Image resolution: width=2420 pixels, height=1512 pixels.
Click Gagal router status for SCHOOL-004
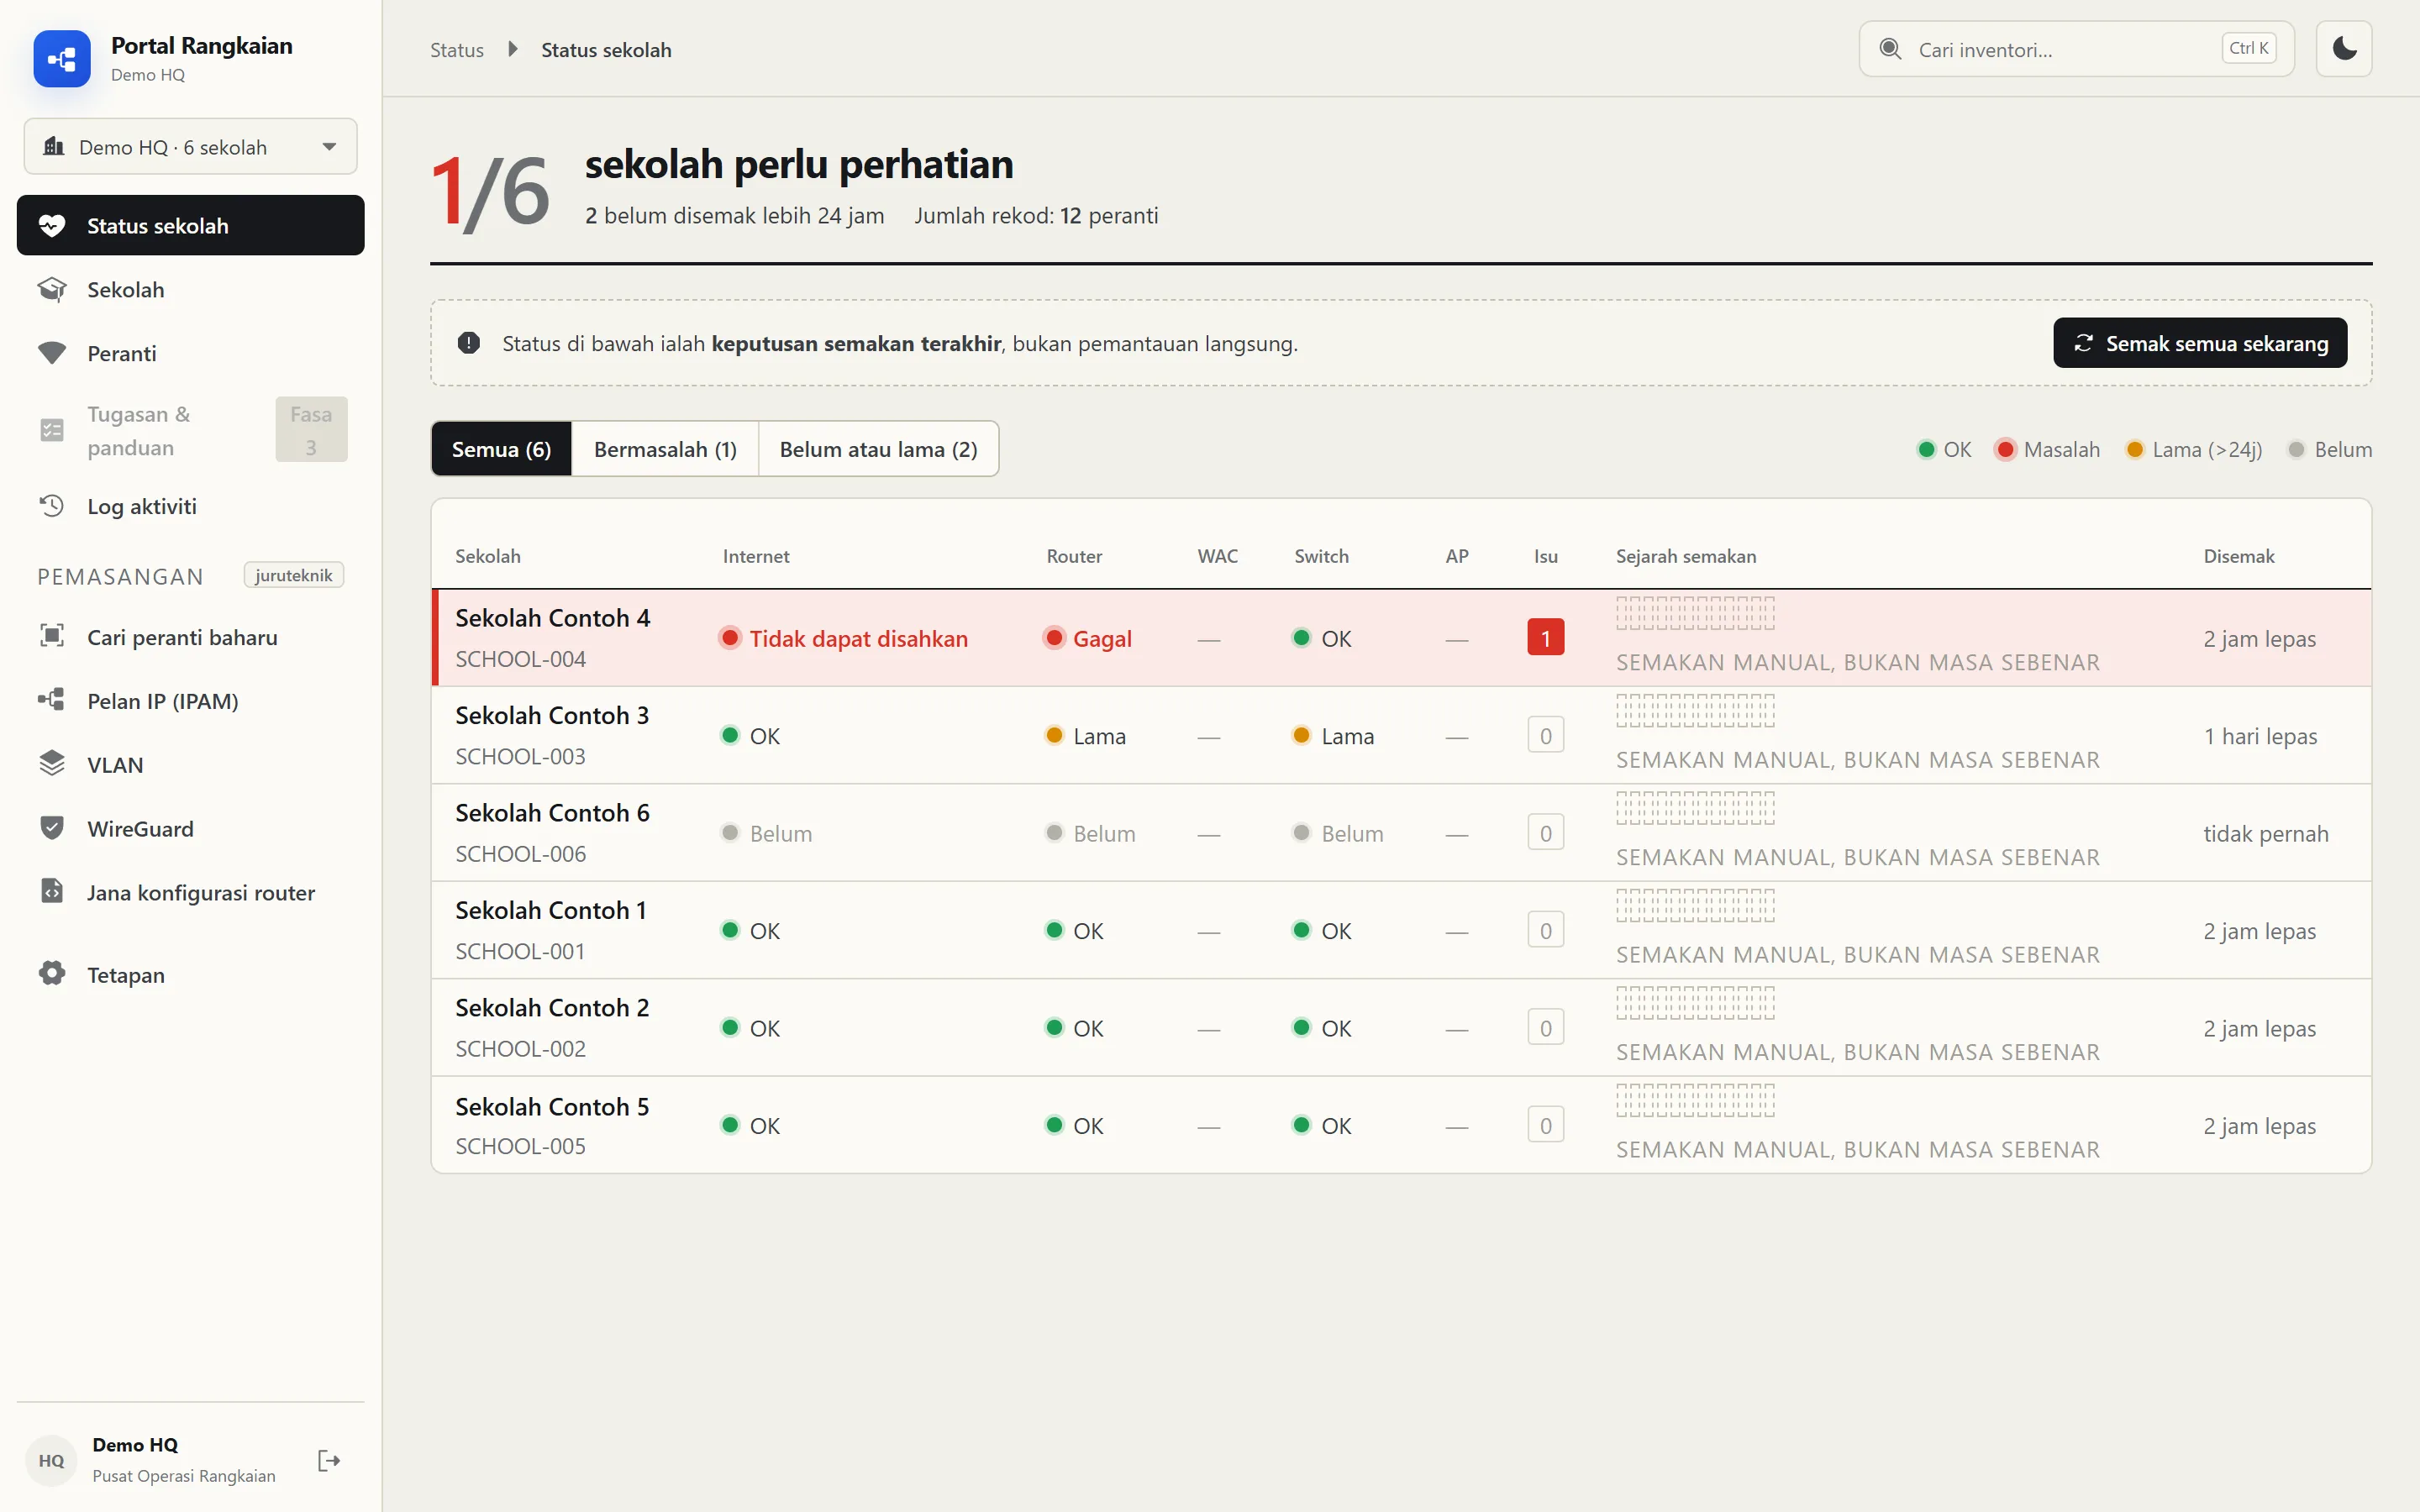click(1088, 638)
